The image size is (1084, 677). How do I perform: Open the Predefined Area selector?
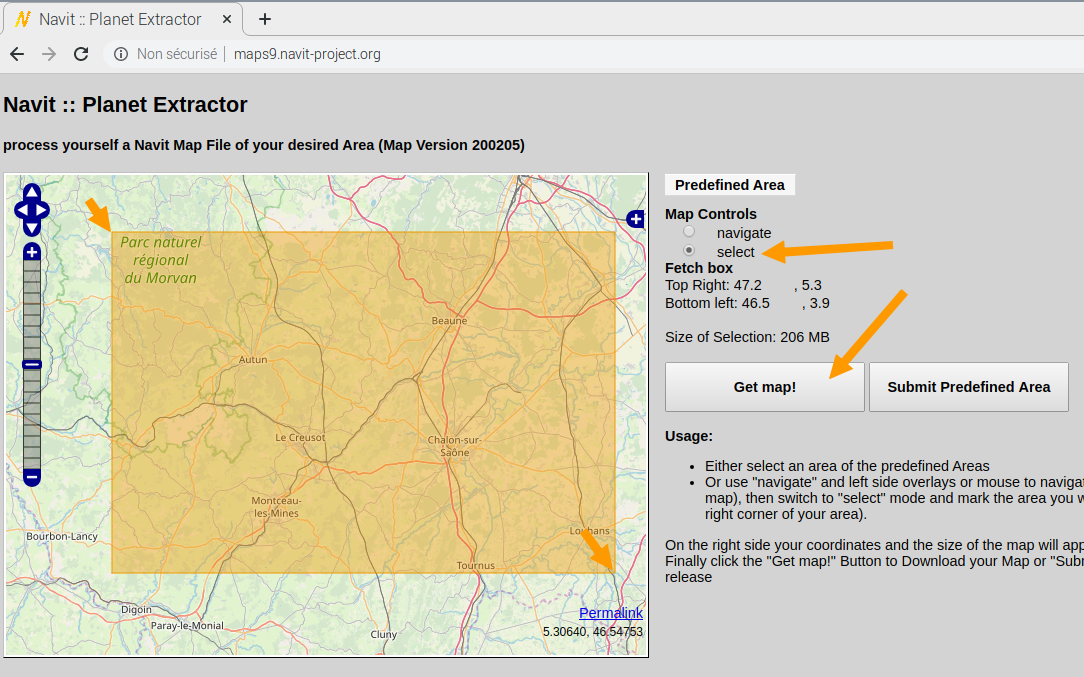point(730,185)
